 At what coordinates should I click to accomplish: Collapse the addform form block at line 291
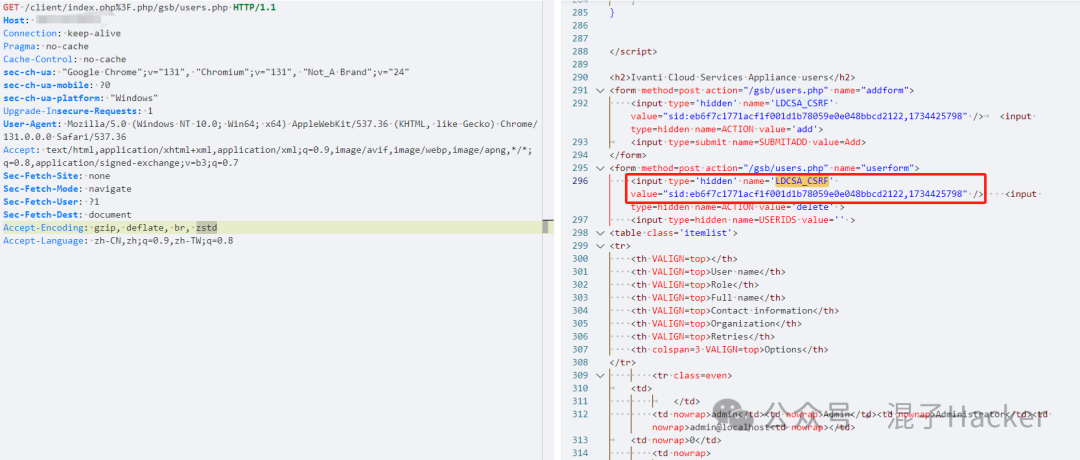pos(600,90)
